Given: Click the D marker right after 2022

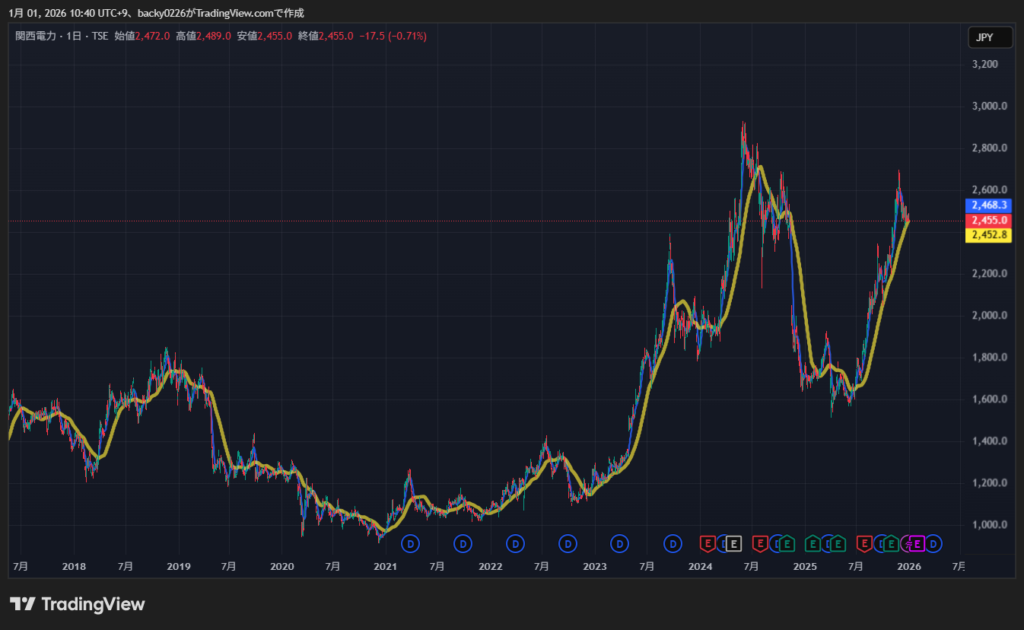Looking at the screenshot, I should [x=515, y=543].
